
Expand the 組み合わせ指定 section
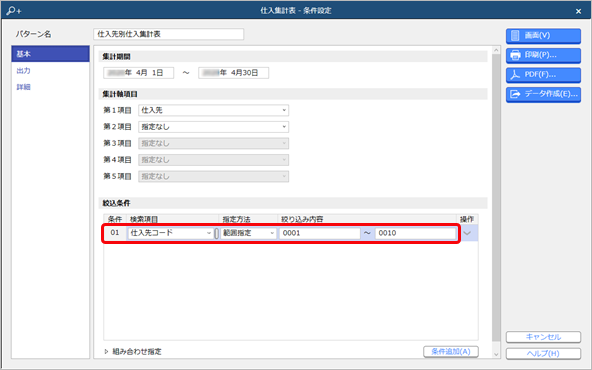133,352
